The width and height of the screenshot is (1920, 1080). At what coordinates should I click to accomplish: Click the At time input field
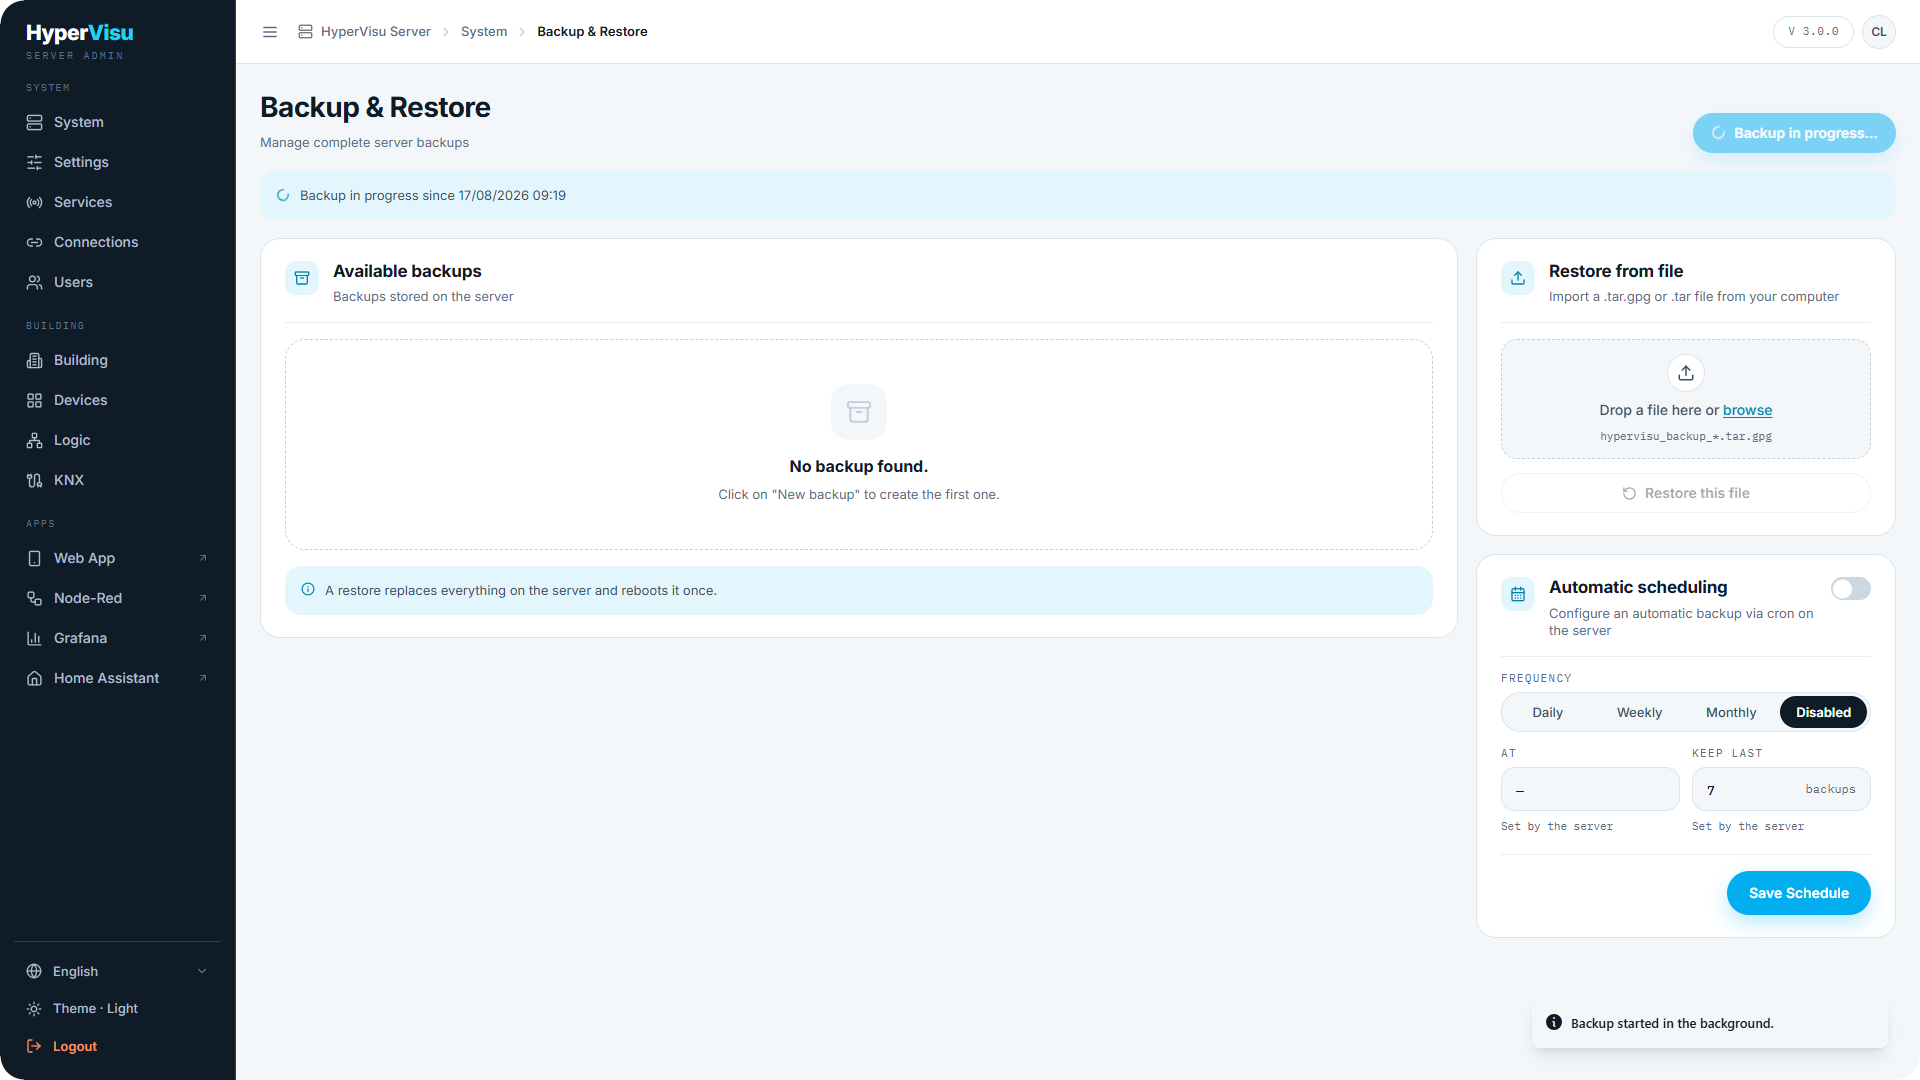[x=1590, y=789]
